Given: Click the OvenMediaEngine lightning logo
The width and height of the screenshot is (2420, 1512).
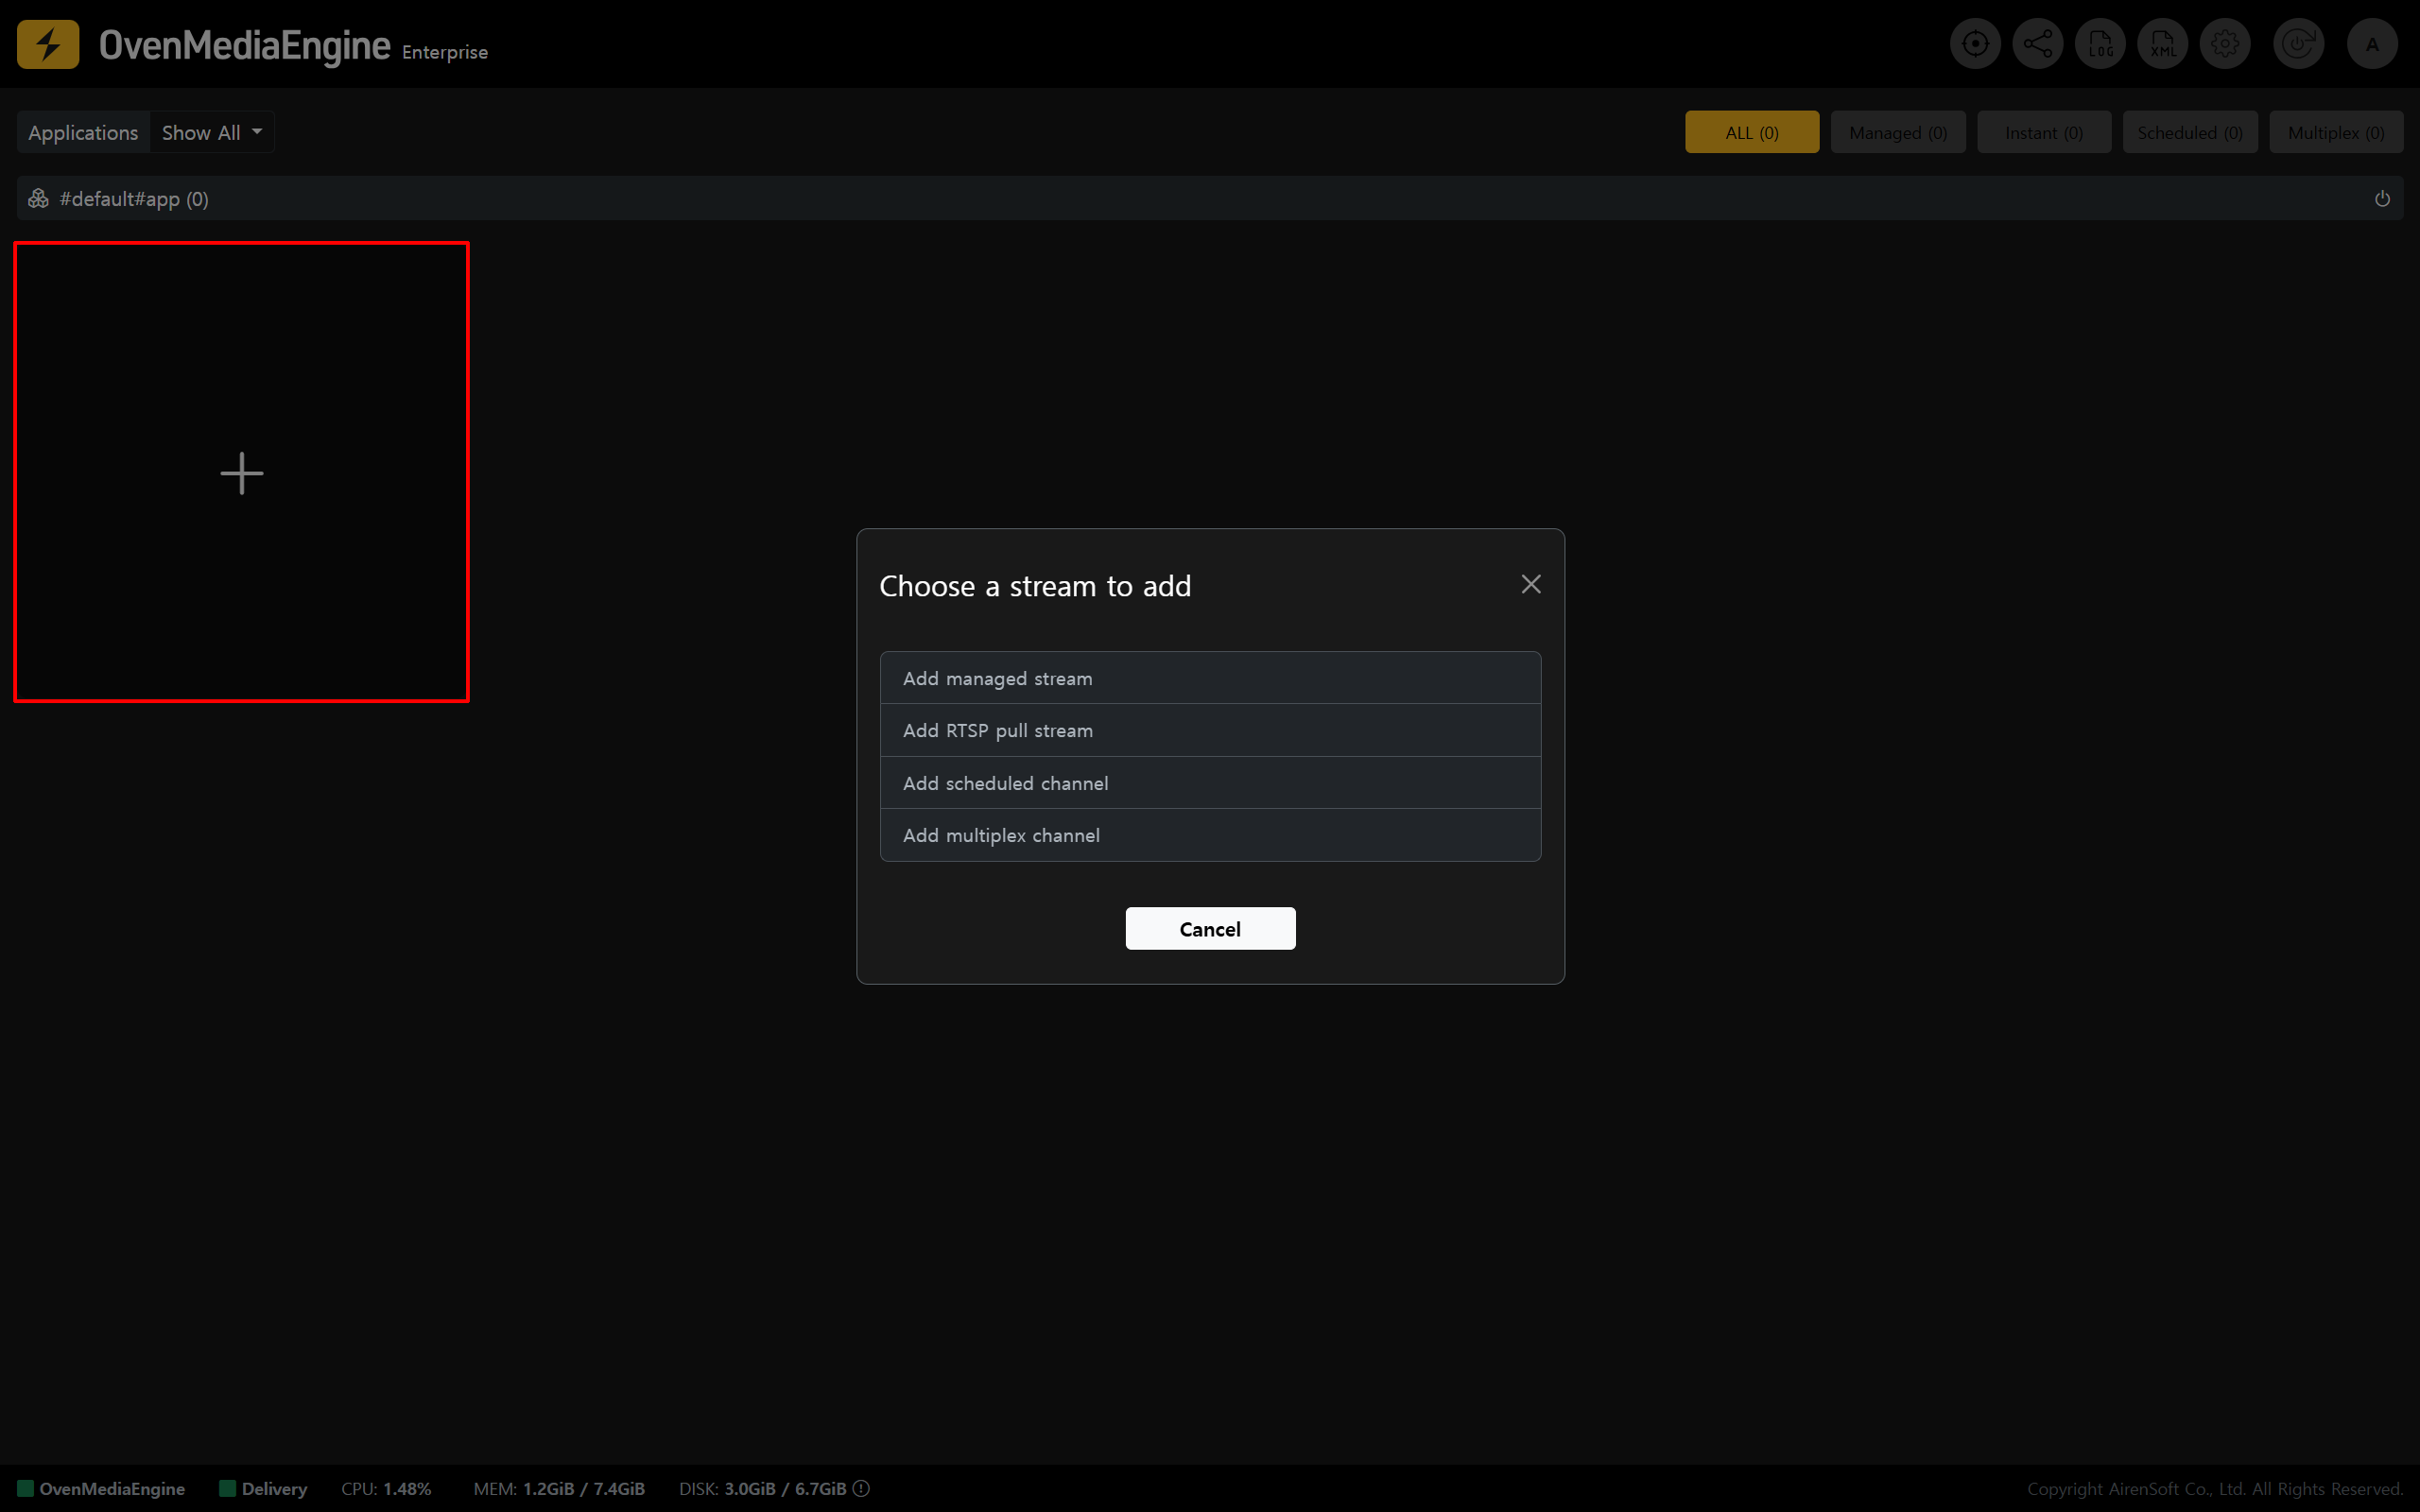Looking at the screenshot, I should [x=48, y=44].
